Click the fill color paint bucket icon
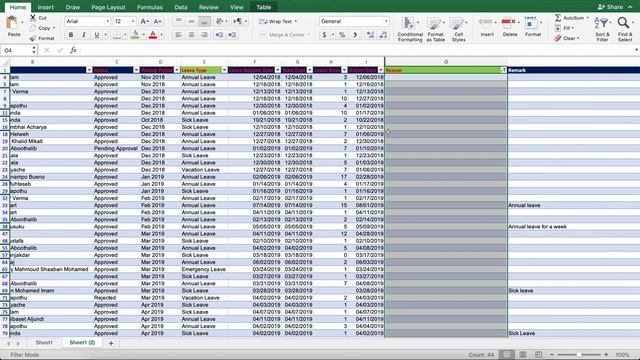Screen dimensions: 640x360 (135, 35)
